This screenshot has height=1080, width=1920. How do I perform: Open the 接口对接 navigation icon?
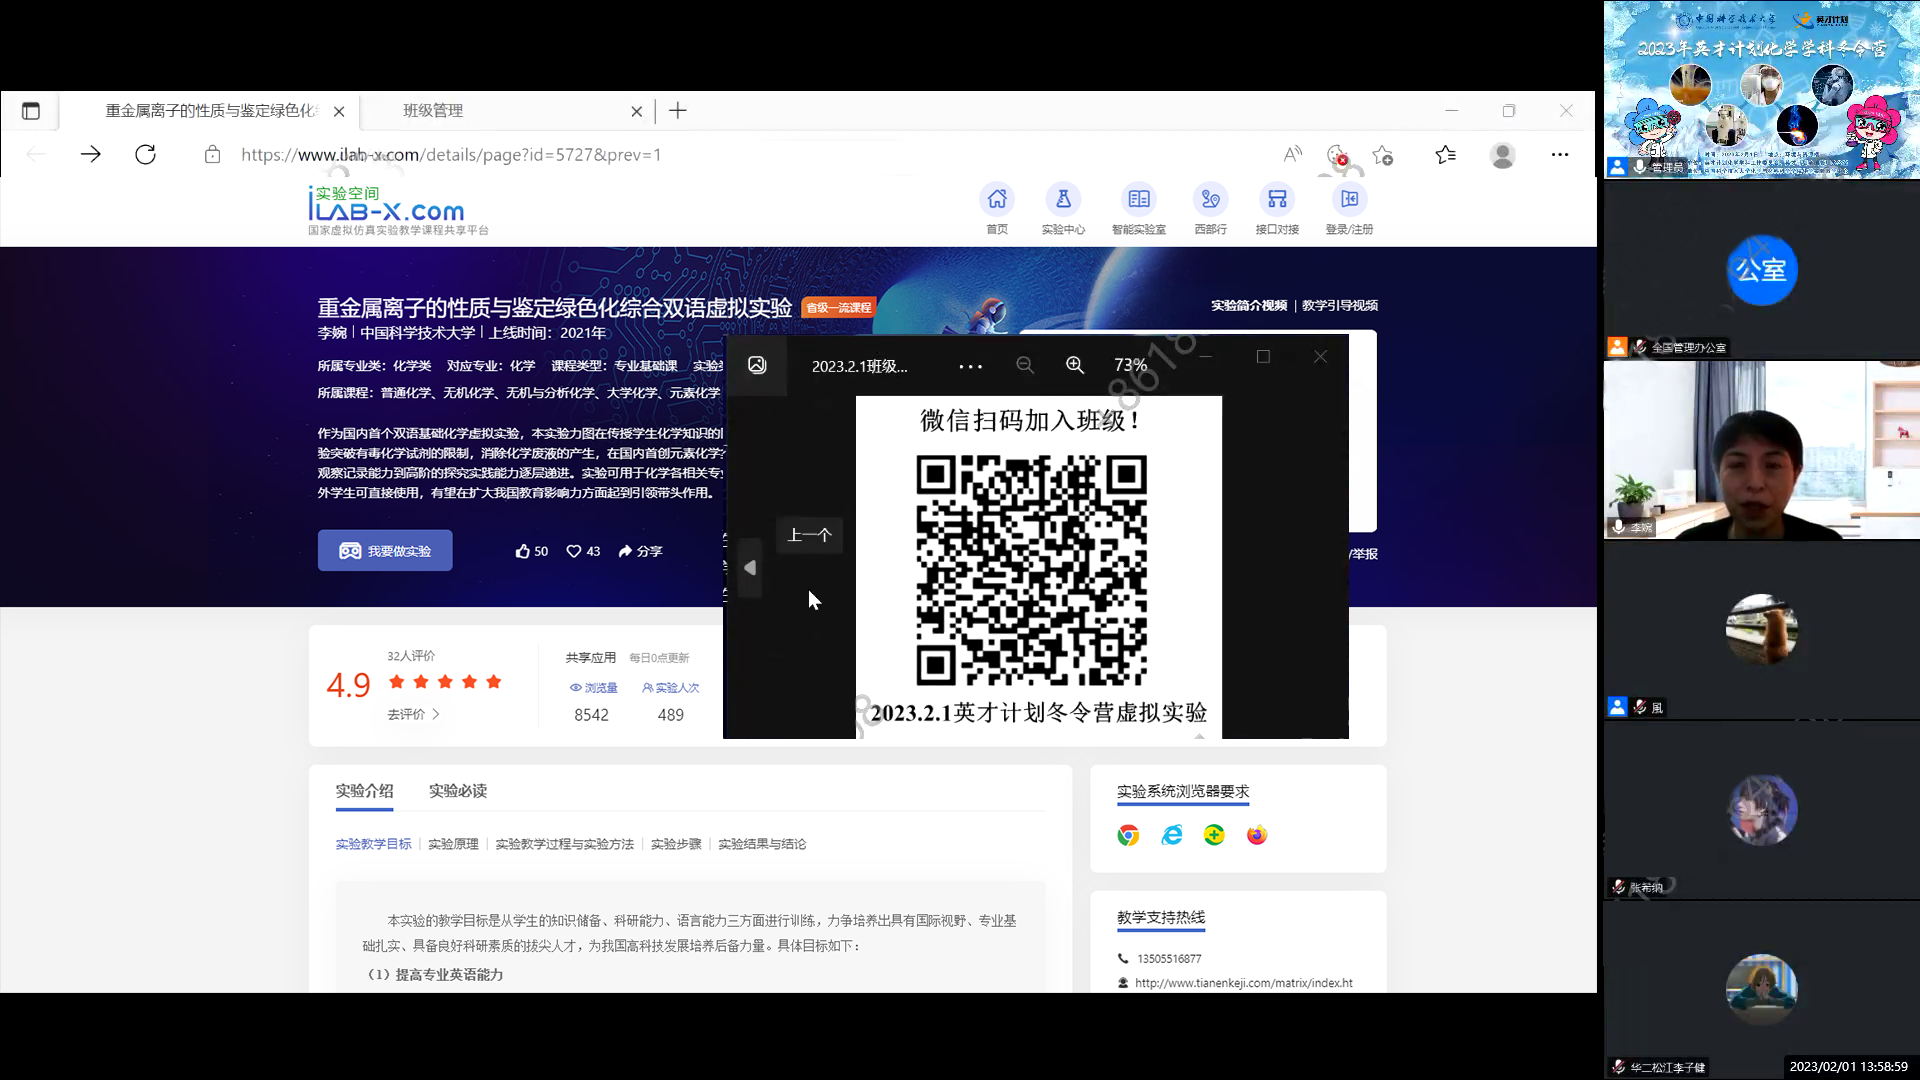(1277, 199)
